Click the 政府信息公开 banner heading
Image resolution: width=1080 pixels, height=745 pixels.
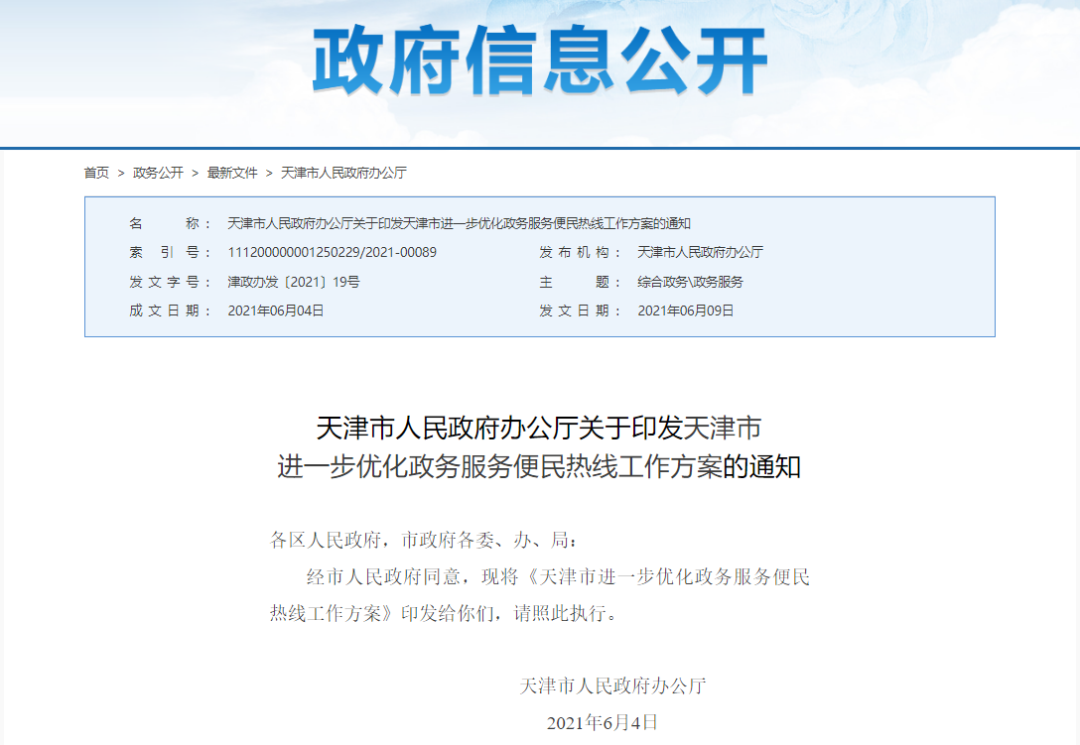coord(540,62)
